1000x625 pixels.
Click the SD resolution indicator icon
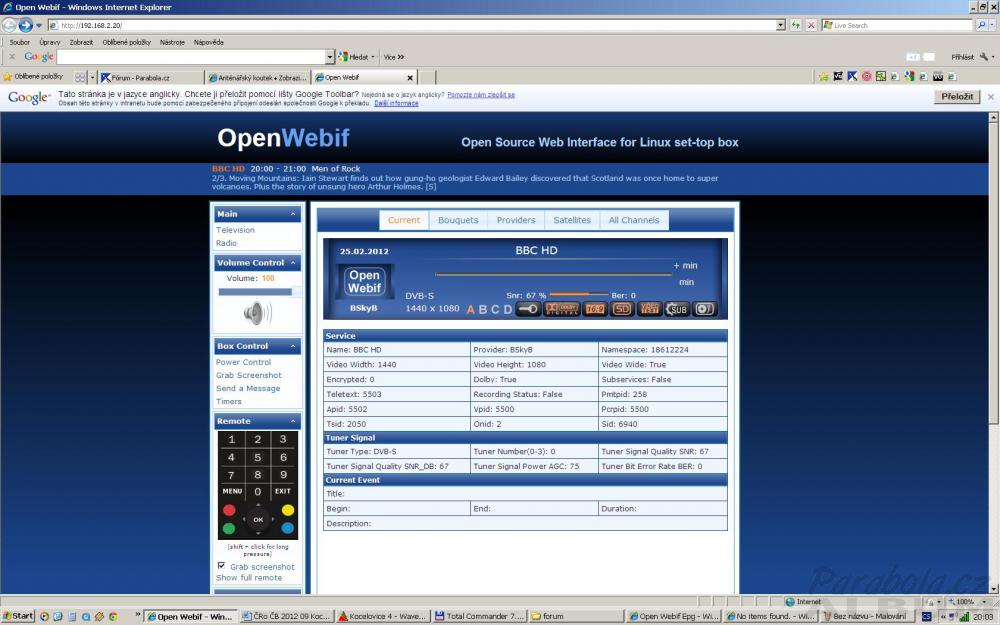(x=622, y=309)
